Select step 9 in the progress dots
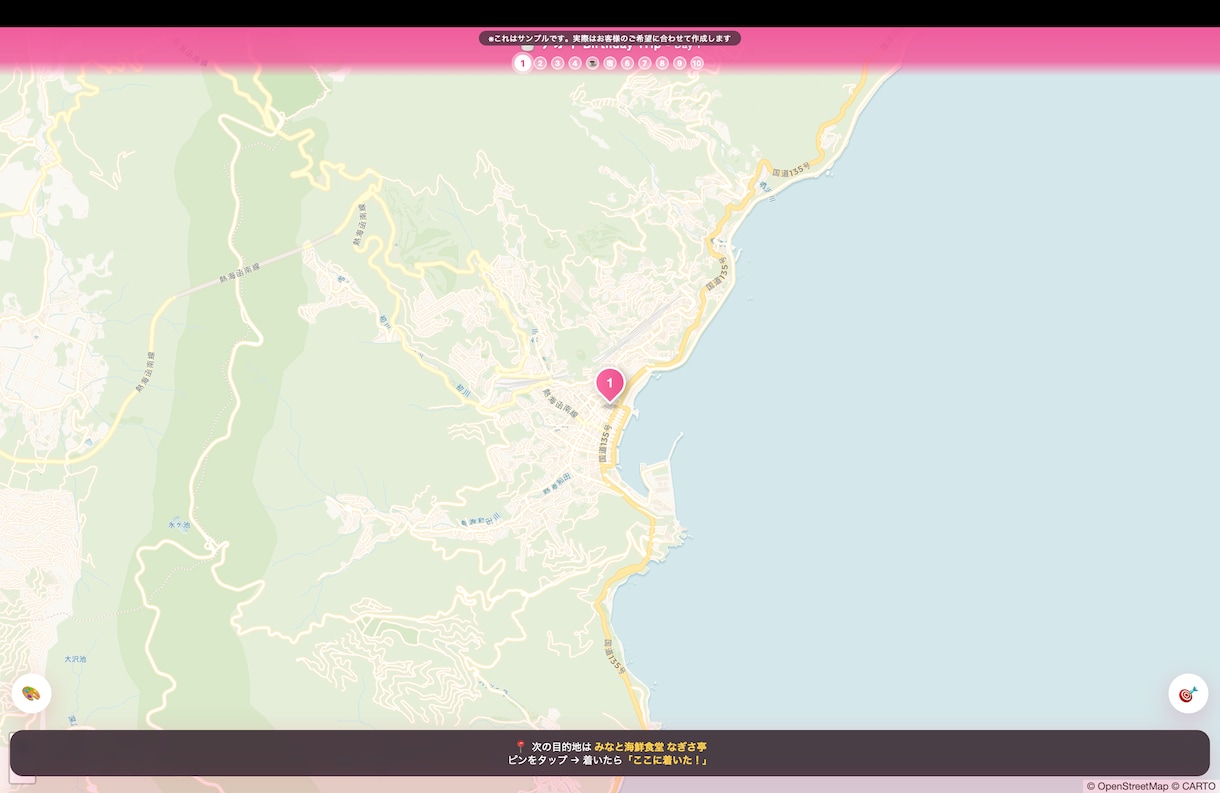This screenshot has height=793, width=1220. [679, 63]
